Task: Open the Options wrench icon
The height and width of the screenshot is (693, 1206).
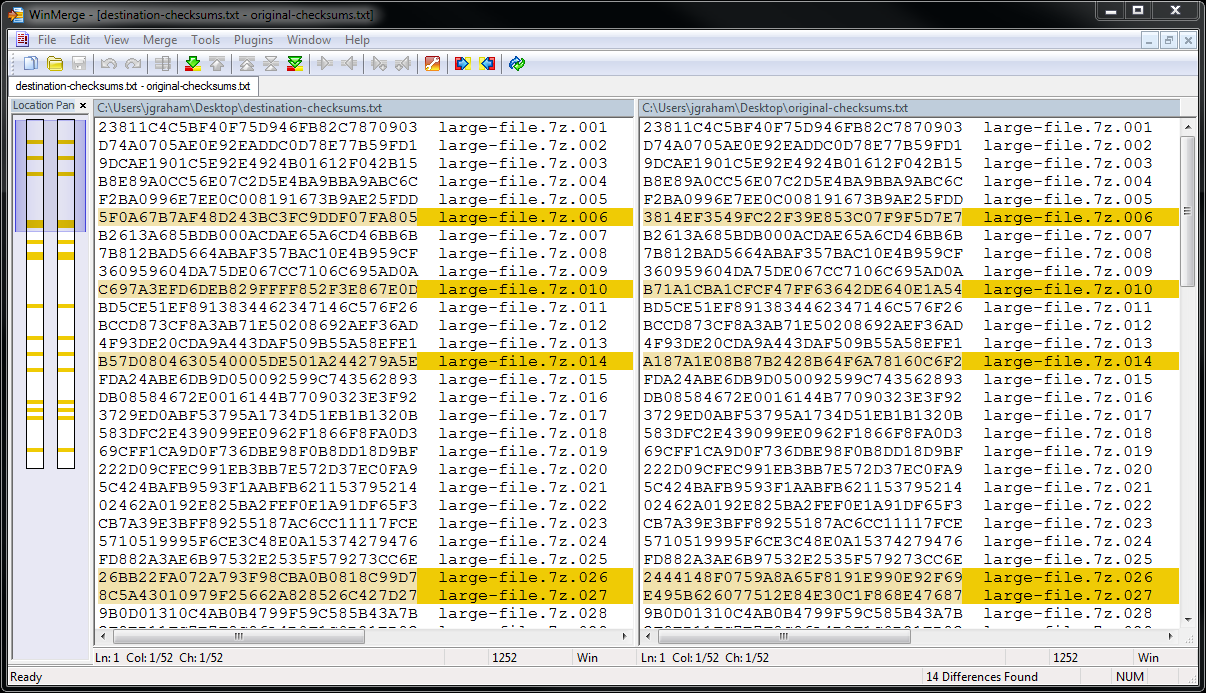Action: pos(432,64)
